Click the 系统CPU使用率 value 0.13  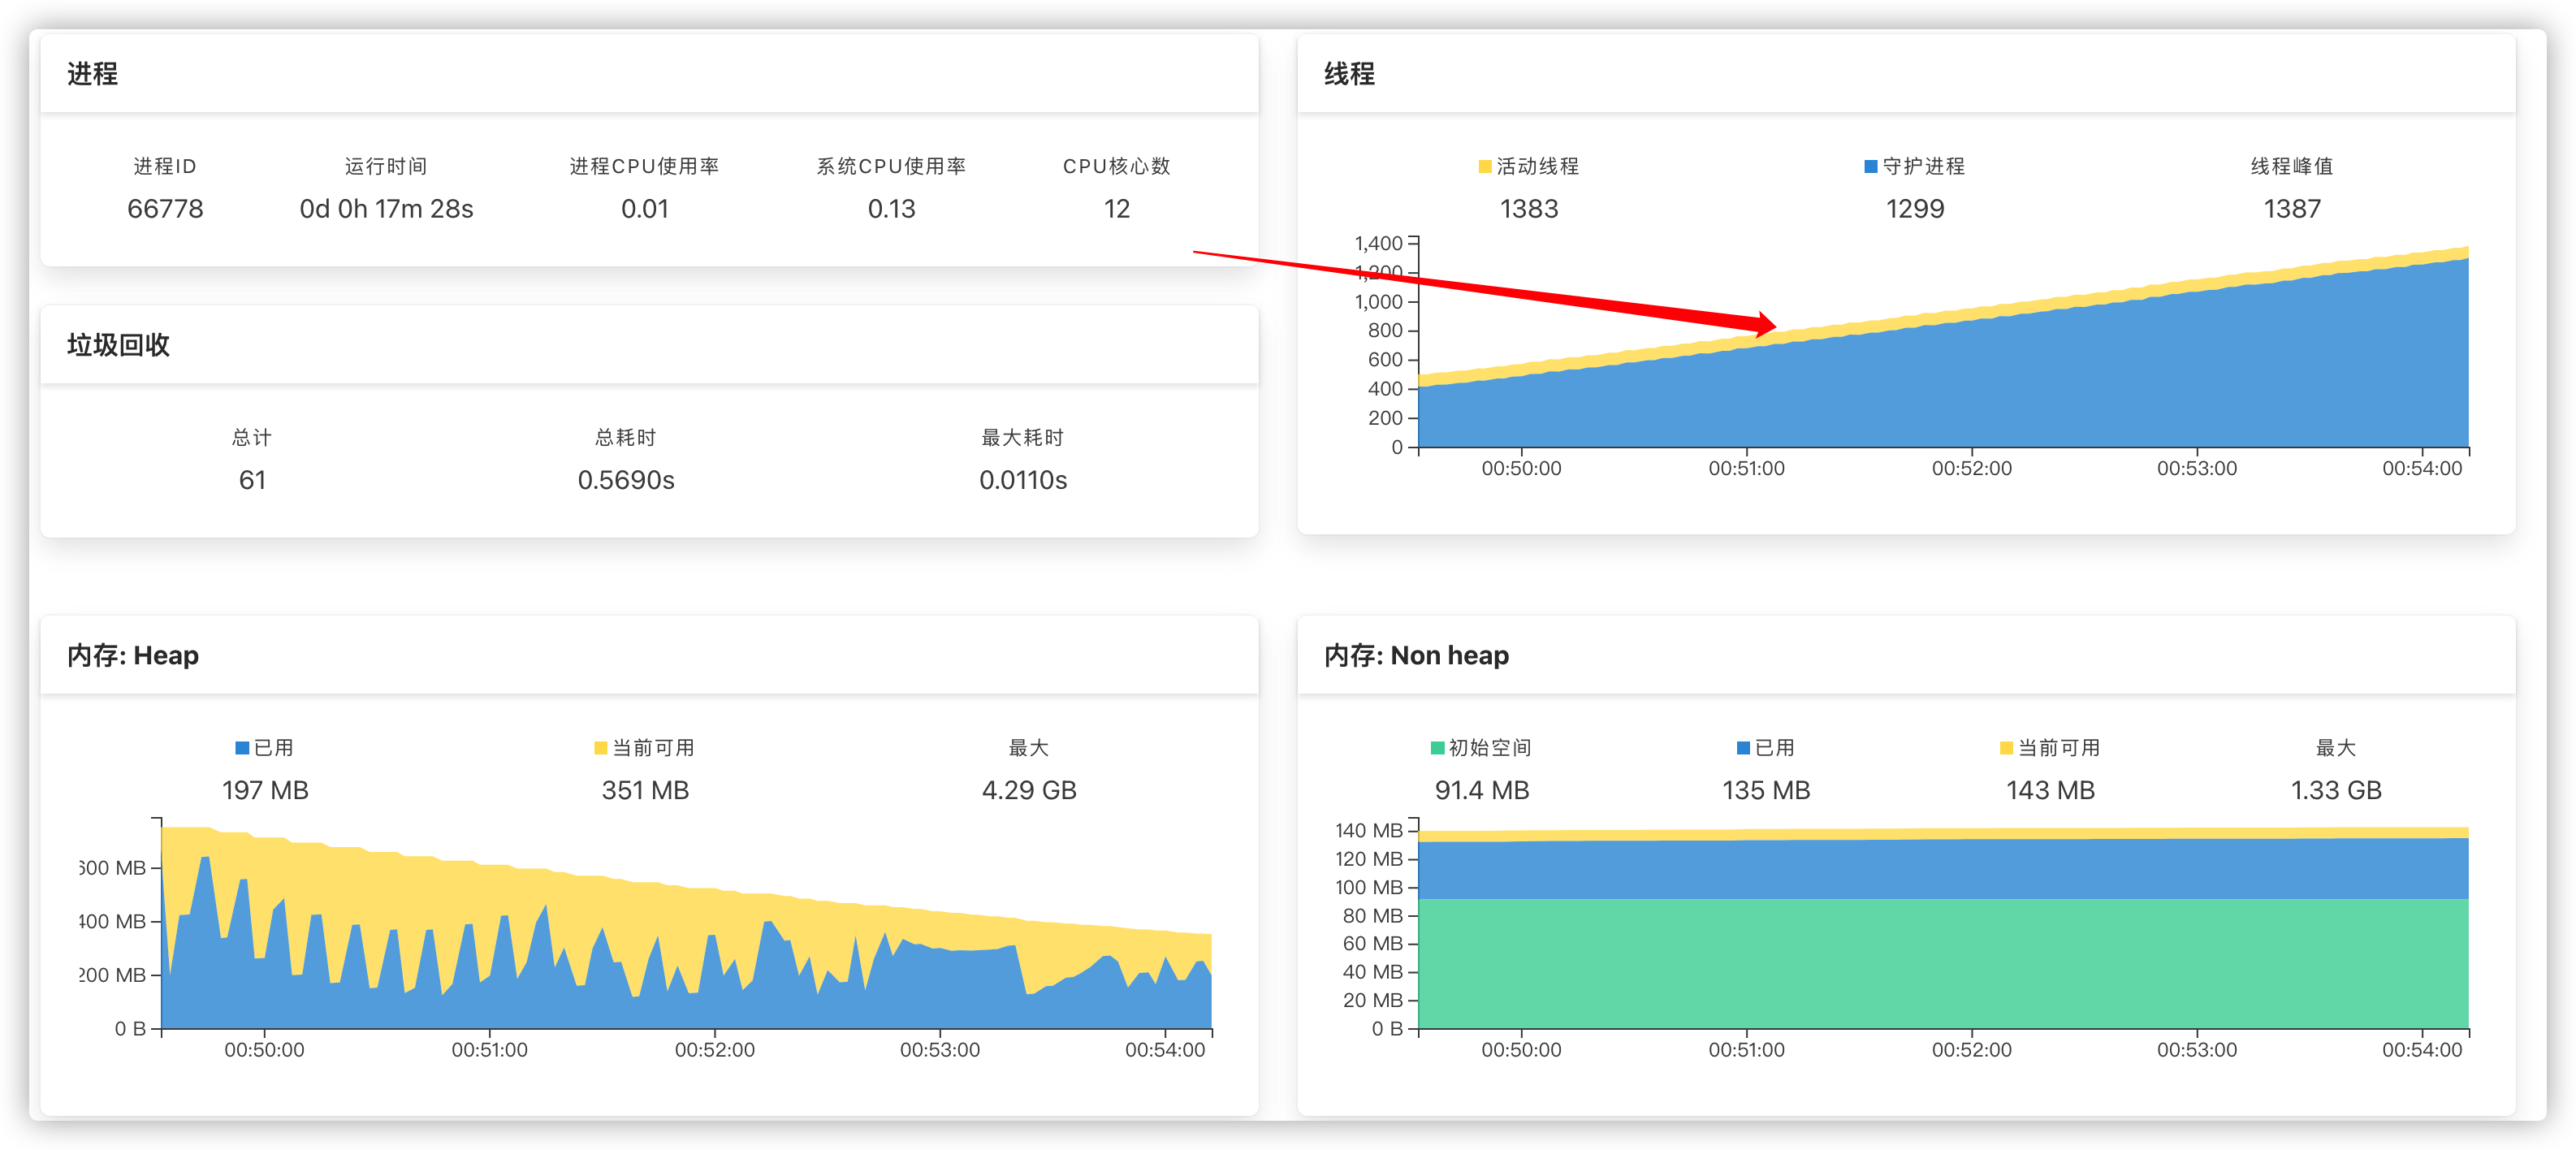[892, 209]
